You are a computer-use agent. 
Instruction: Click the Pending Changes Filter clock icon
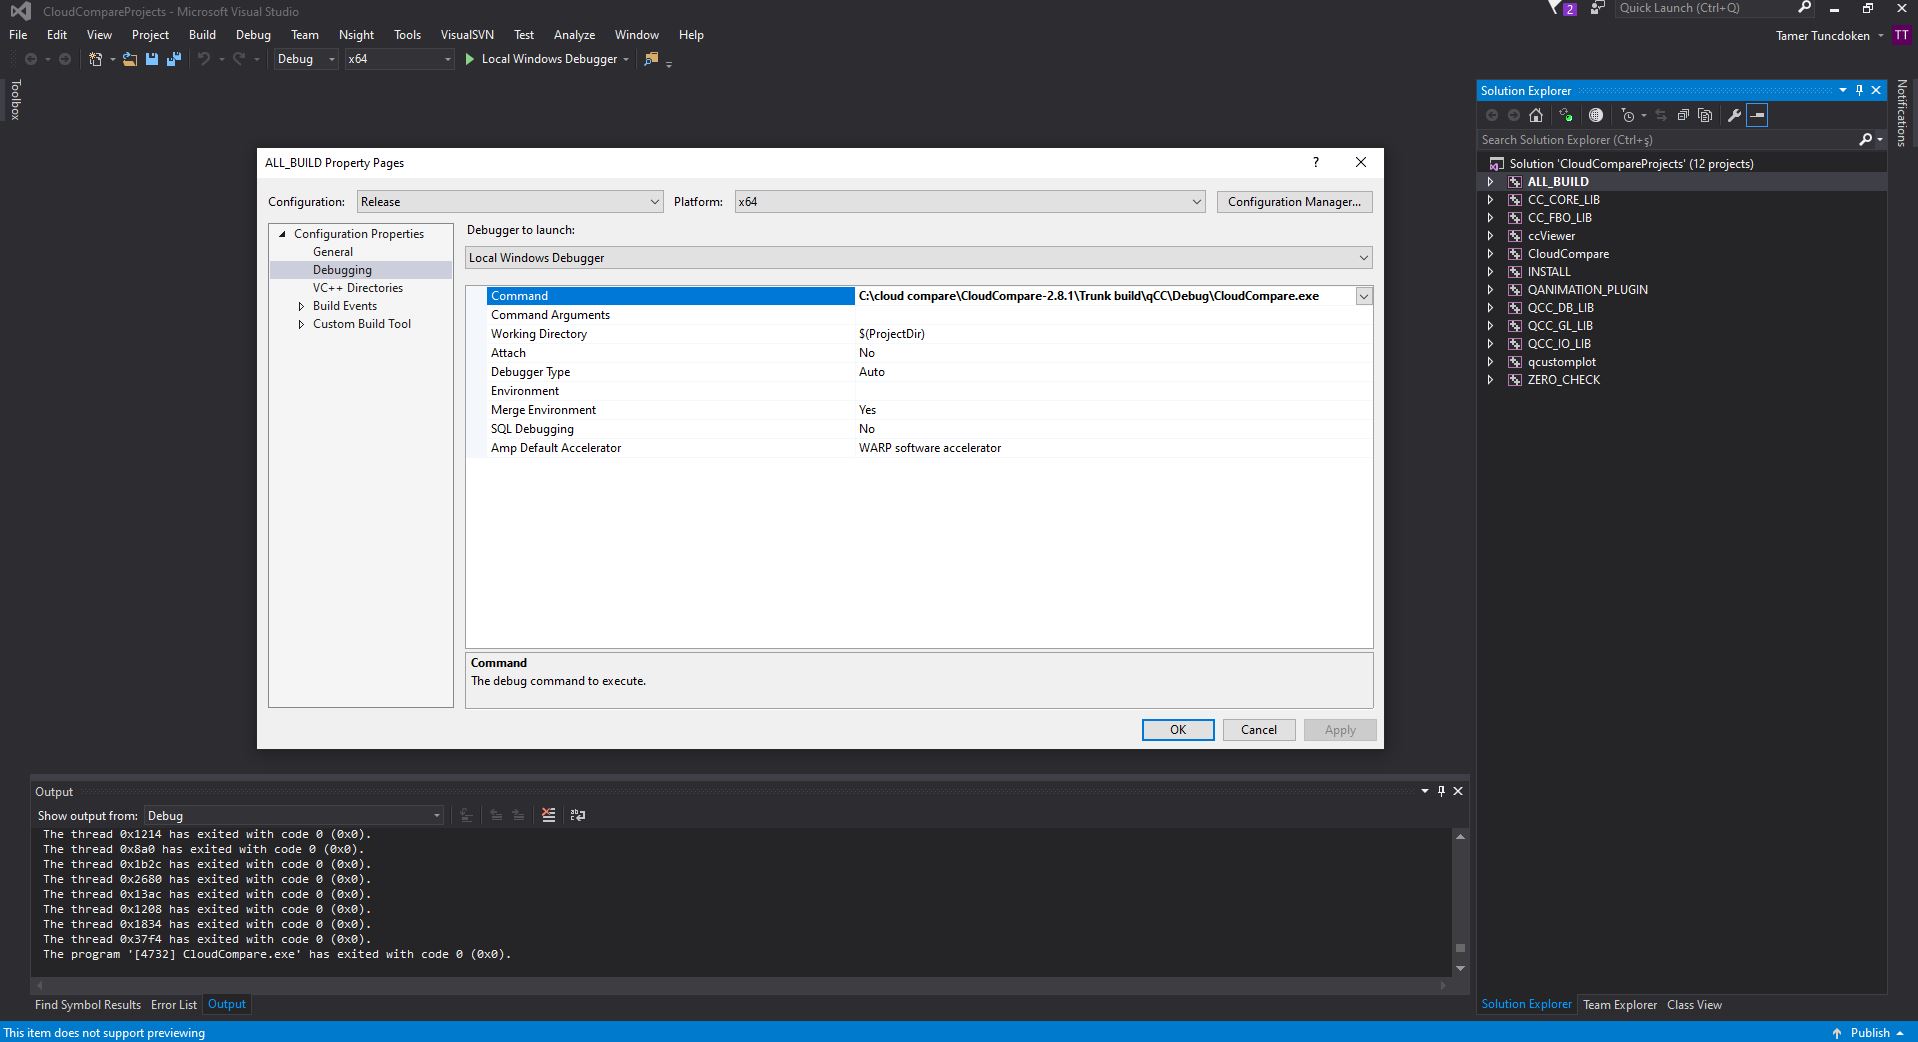[x=1627, y=115]
